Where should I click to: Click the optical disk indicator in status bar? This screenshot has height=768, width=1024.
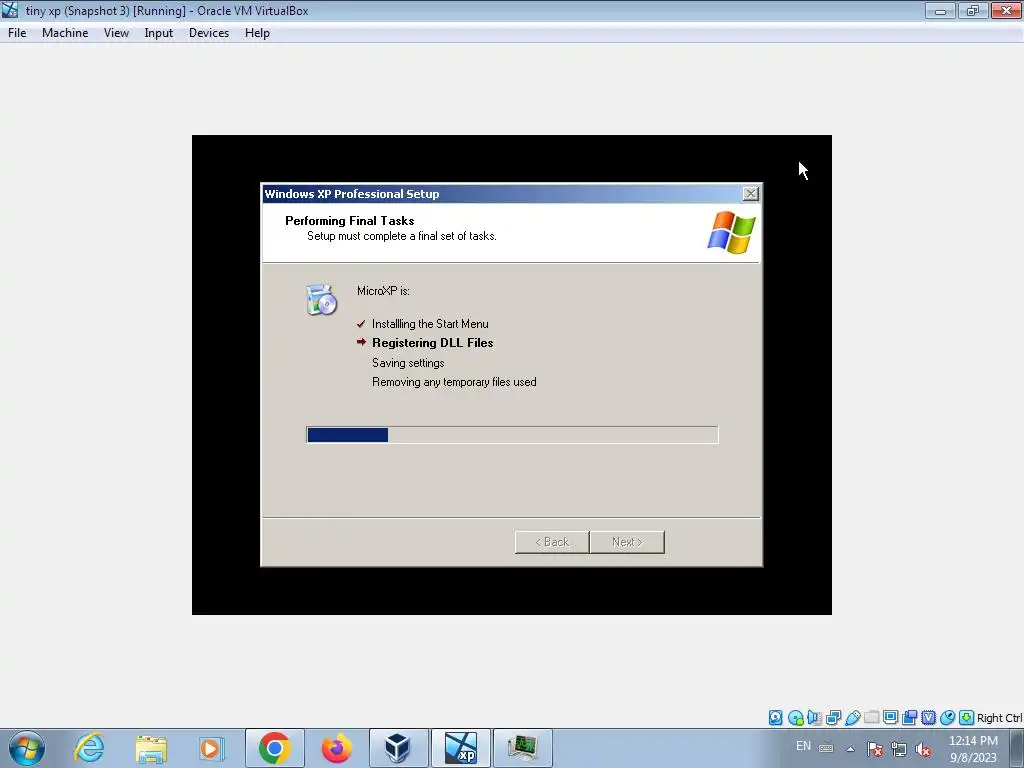pyautogui.click(x=795, y=718)
